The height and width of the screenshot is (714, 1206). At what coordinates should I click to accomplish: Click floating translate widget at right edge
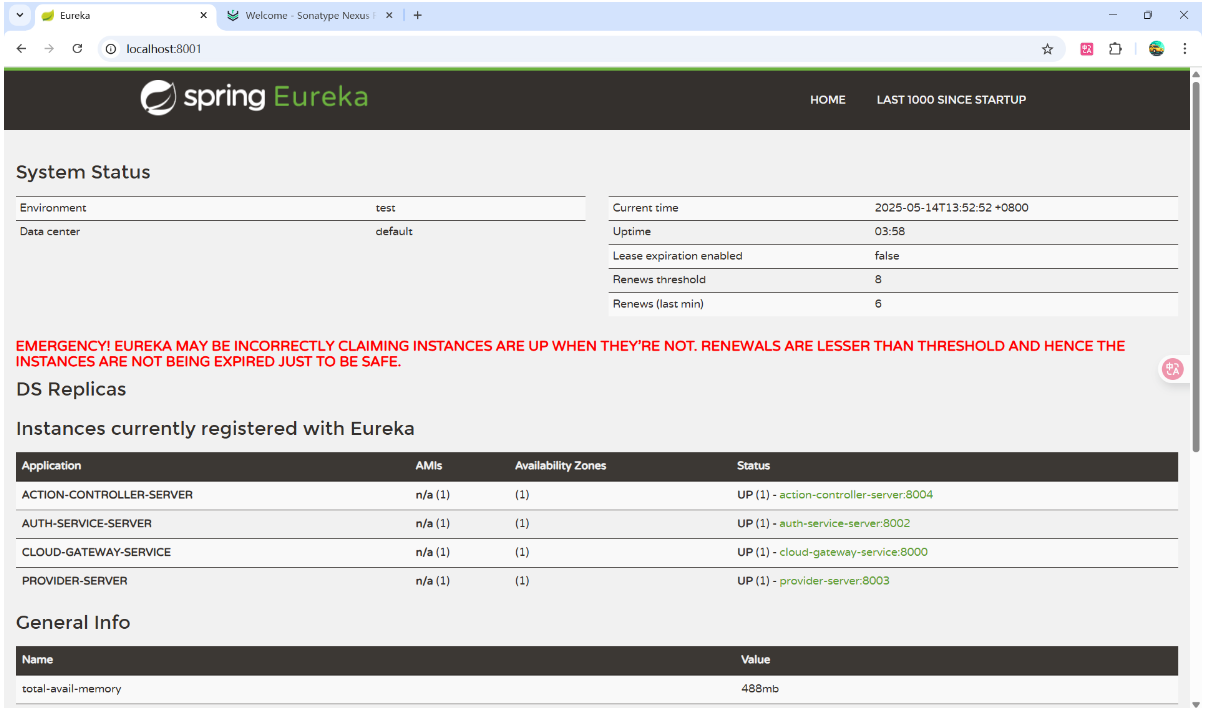pyautogui.click(x=1173, y=369)
